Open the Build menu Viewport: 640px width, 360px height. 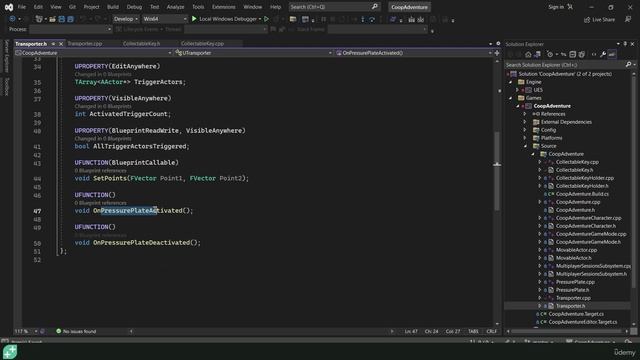[x=113, y=7]
